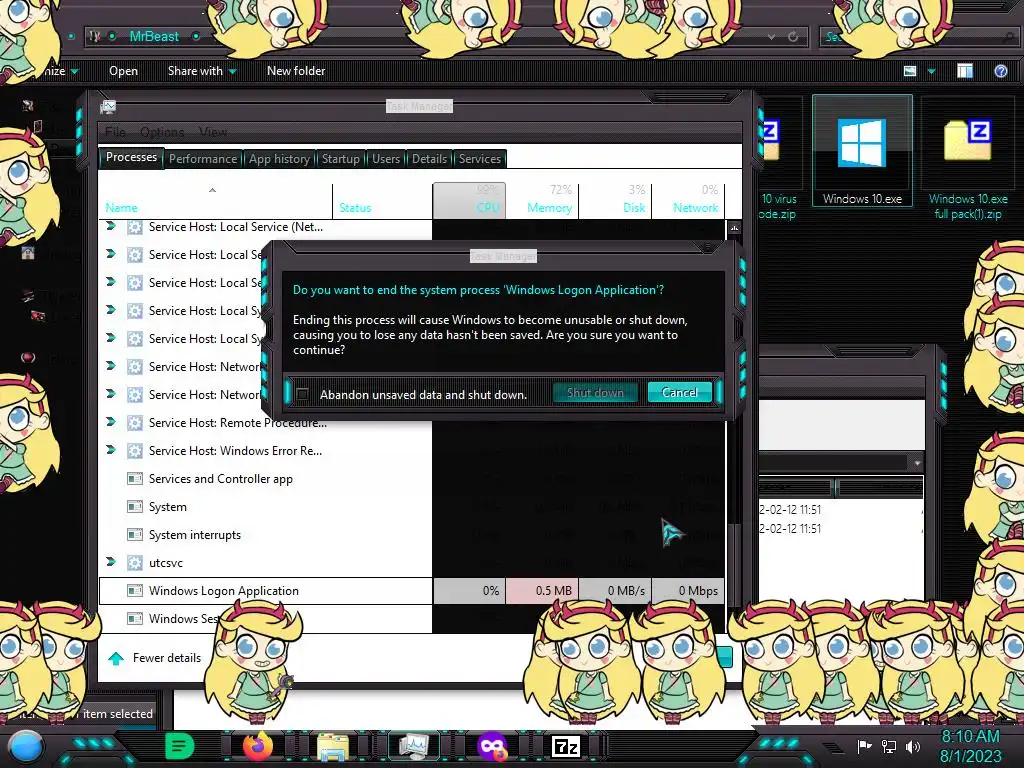Sort by Memory column header
The height and width of the screenshot is (768, 1024).
point(543,200)
